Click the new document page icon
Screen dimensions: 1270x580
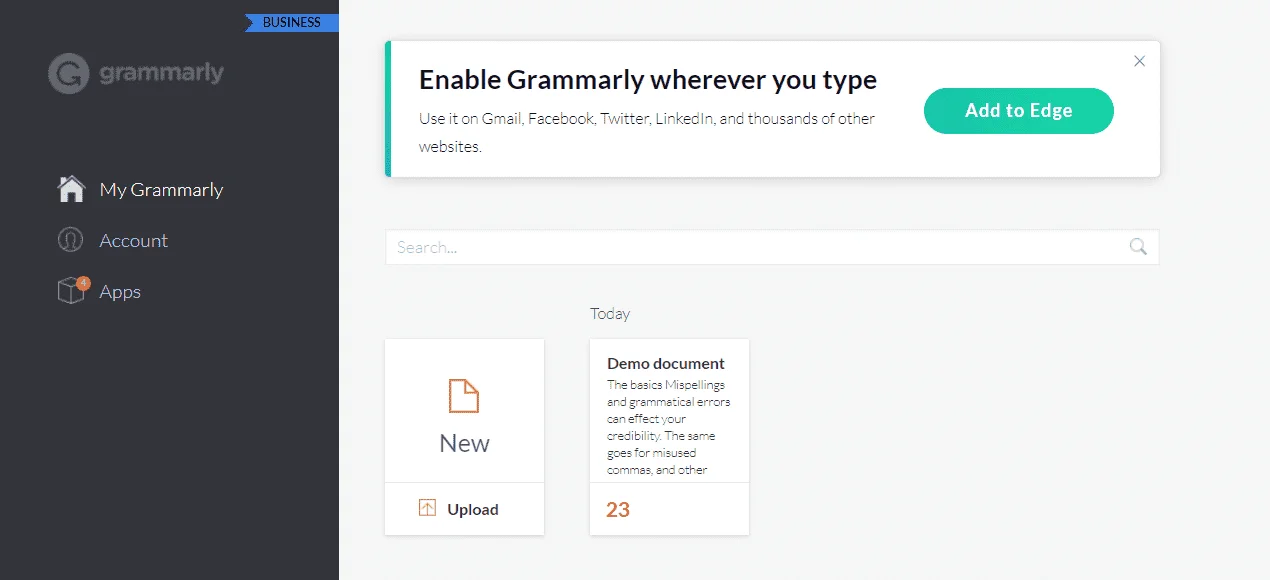click(464, 396)
